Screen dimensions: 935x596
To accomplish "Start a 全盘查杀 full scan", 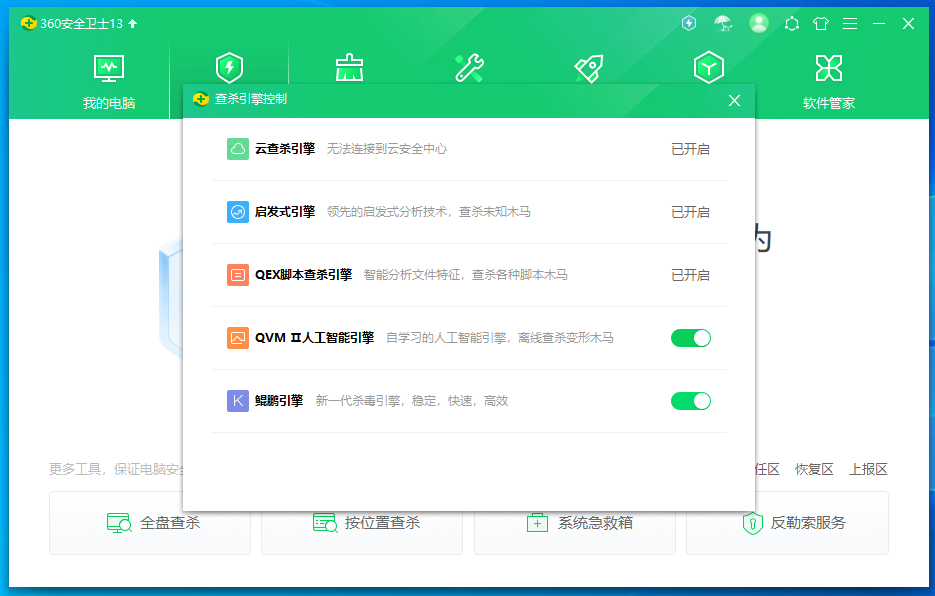I will [150, 523].
